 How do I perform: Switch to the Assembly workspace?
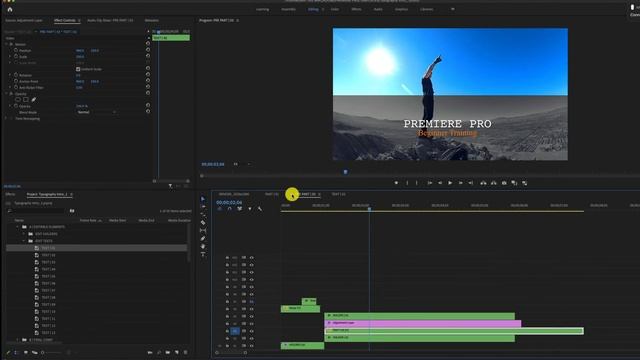[x=289, y=9]
